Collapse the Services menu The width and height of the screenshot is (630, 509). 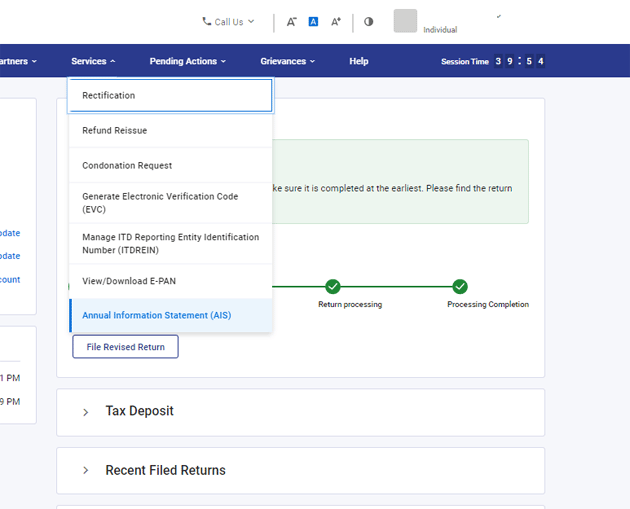tap(93, 61)
